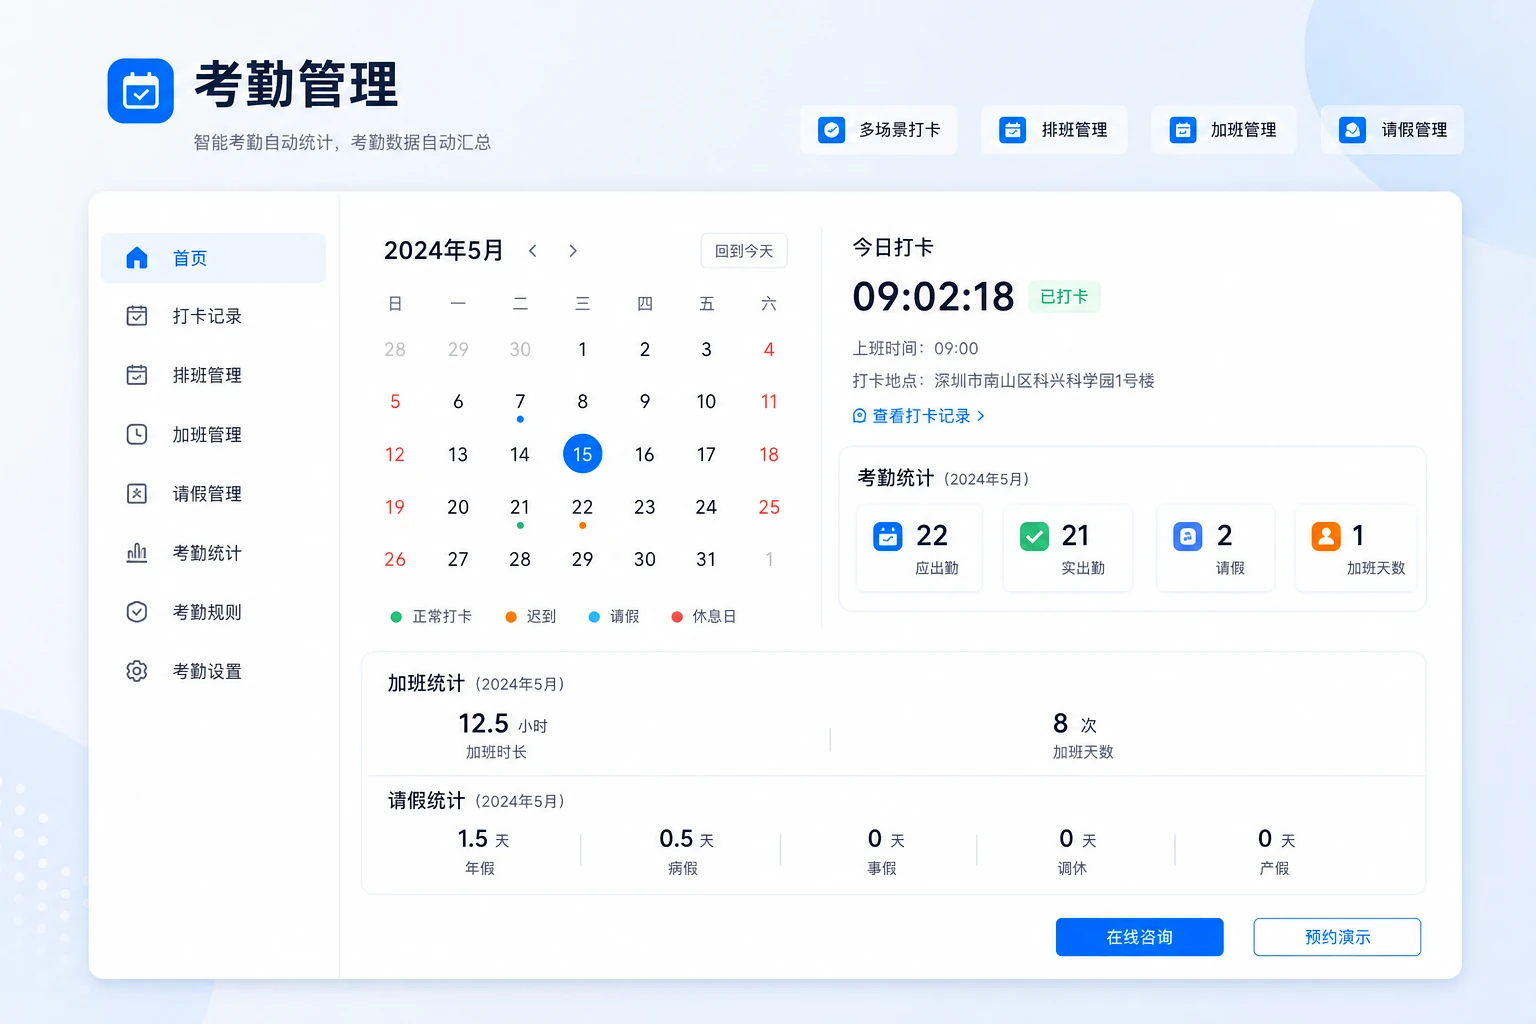Click the 首页 home icon in sidebar
1536x1024 pixels.
[137, 258]
